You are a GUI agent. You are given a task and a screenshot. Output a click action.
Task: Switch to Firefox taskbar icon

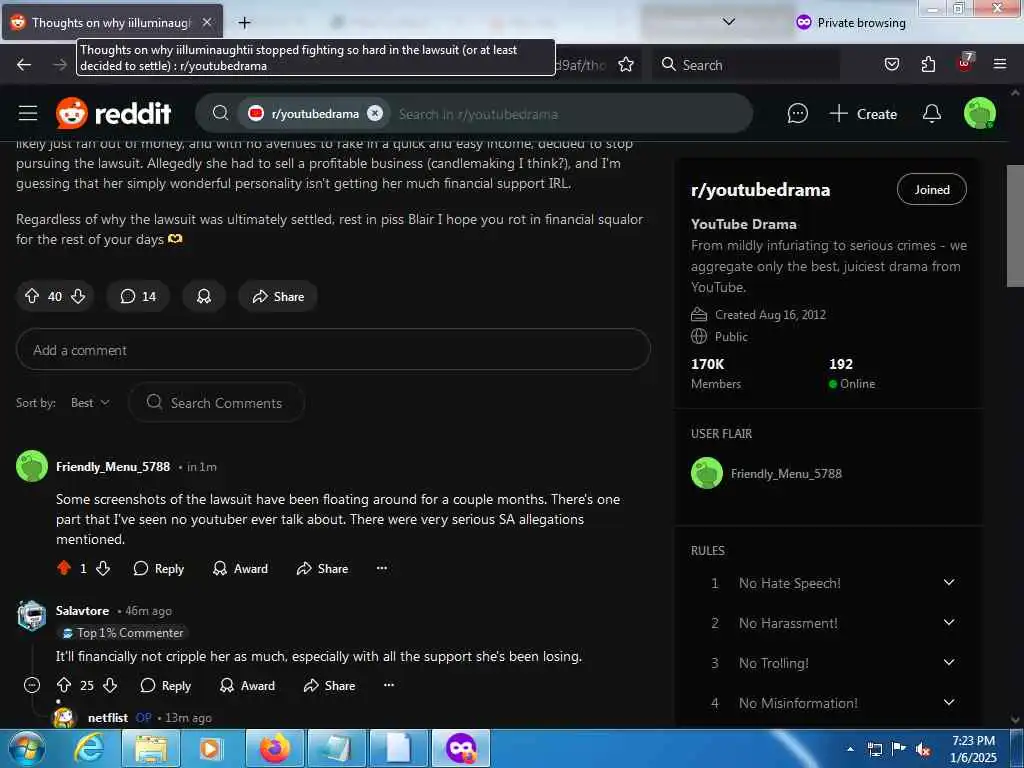point(274,748)
